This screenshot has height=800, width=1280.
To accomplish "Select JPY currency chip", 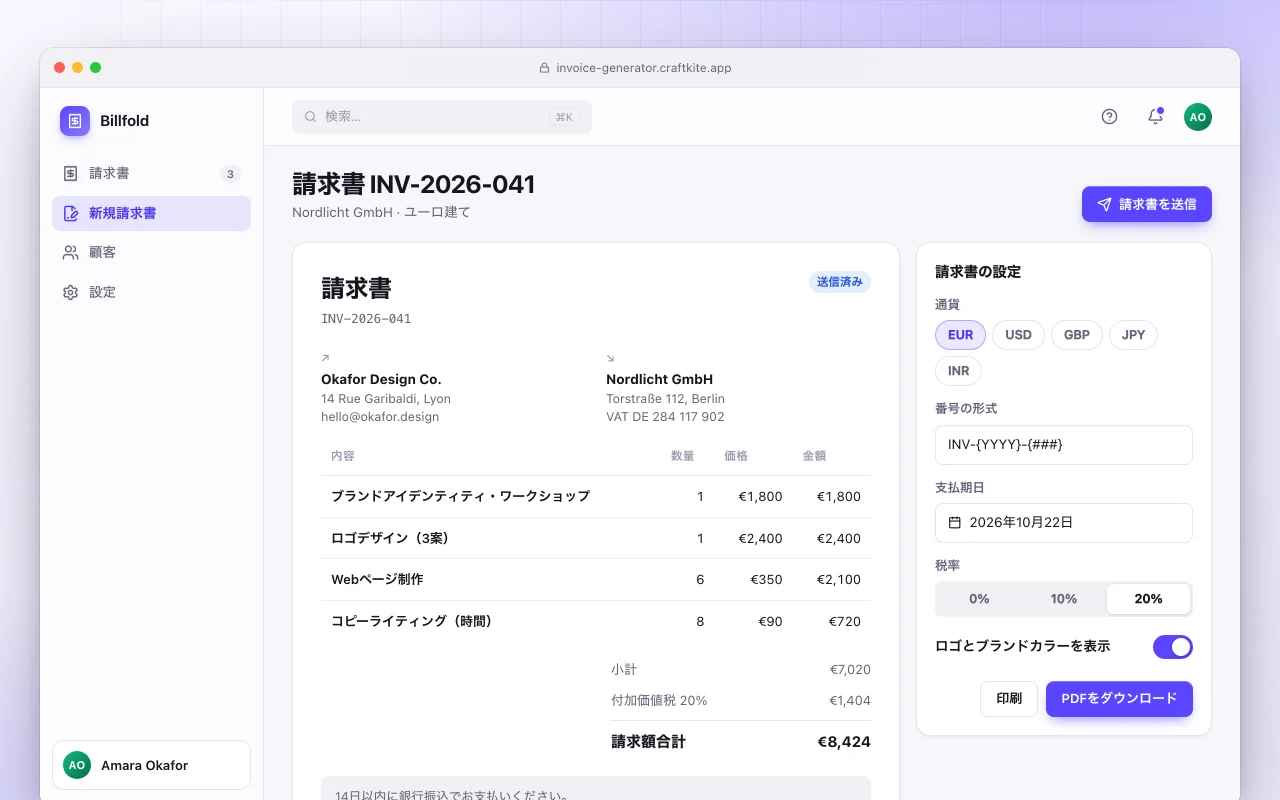I will click(x=1133, y=335).
